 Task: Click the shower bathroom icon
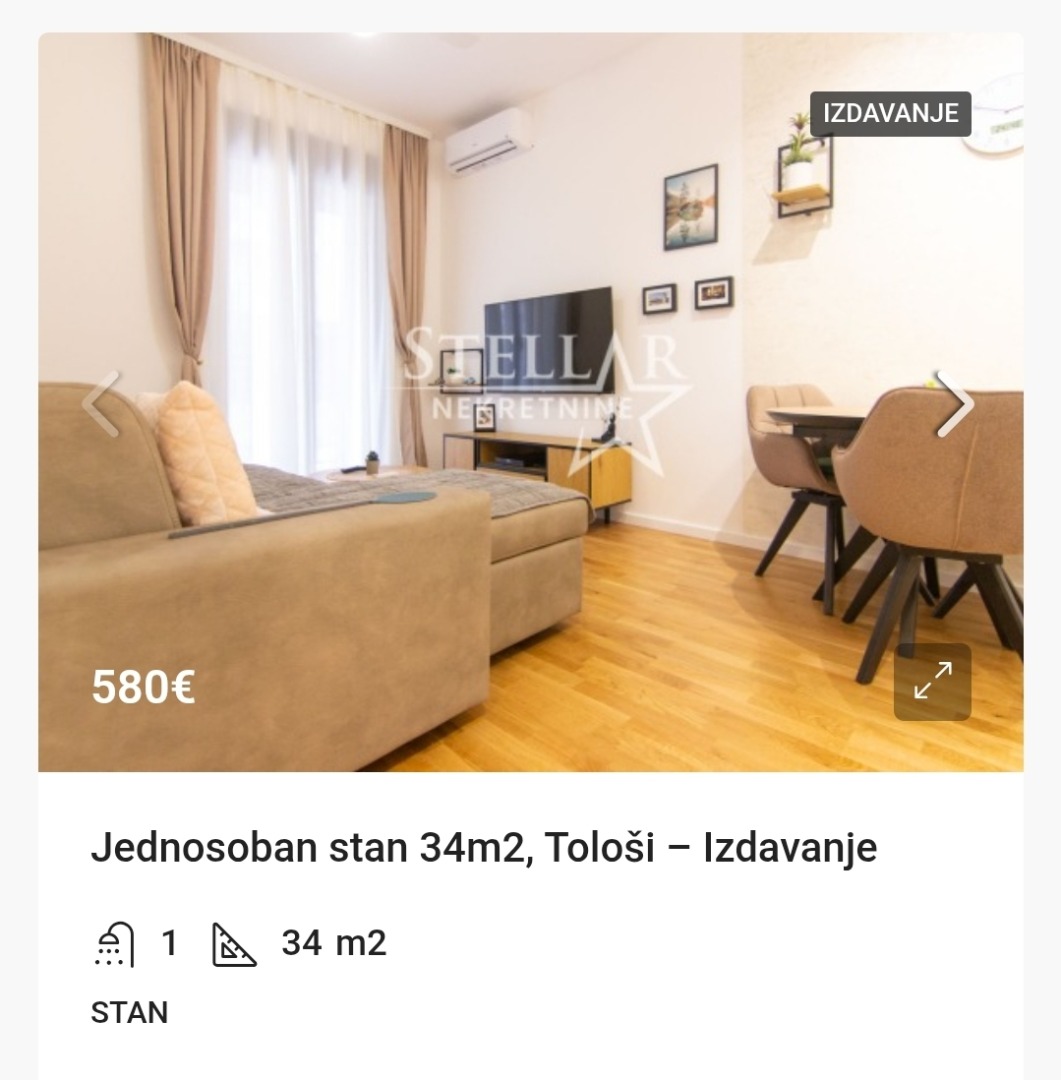click(114, 944)
